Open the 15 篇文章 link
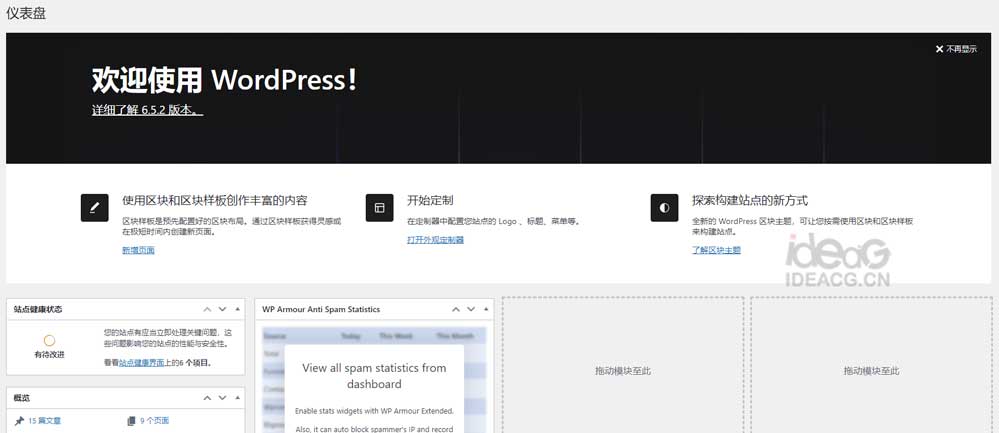Screen dimensions: 999x433 [x=45, y=421]
